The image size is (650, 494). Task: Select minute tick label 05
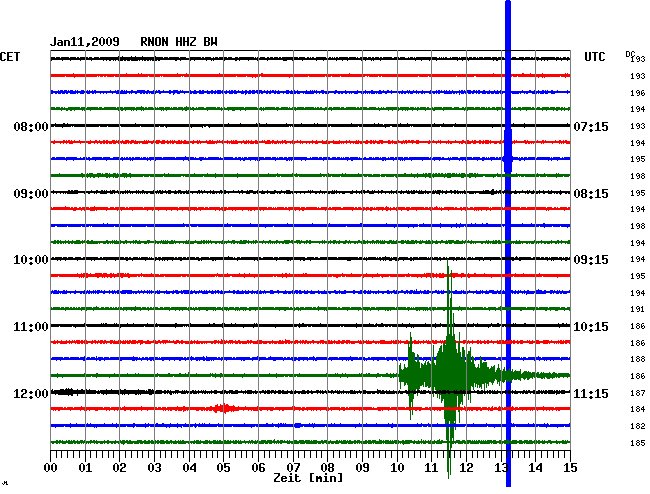coord(223,468)
